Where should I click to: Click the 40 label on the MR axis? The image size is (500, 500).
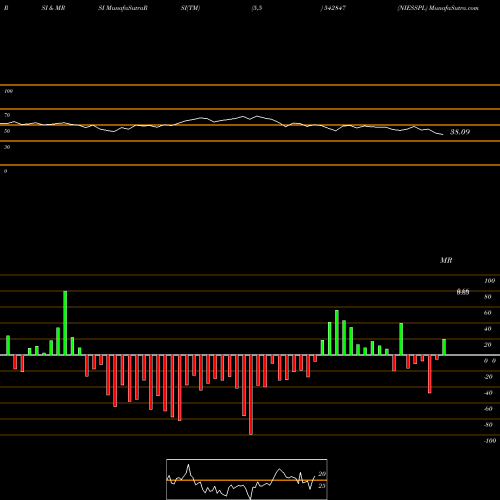[488, 329]
